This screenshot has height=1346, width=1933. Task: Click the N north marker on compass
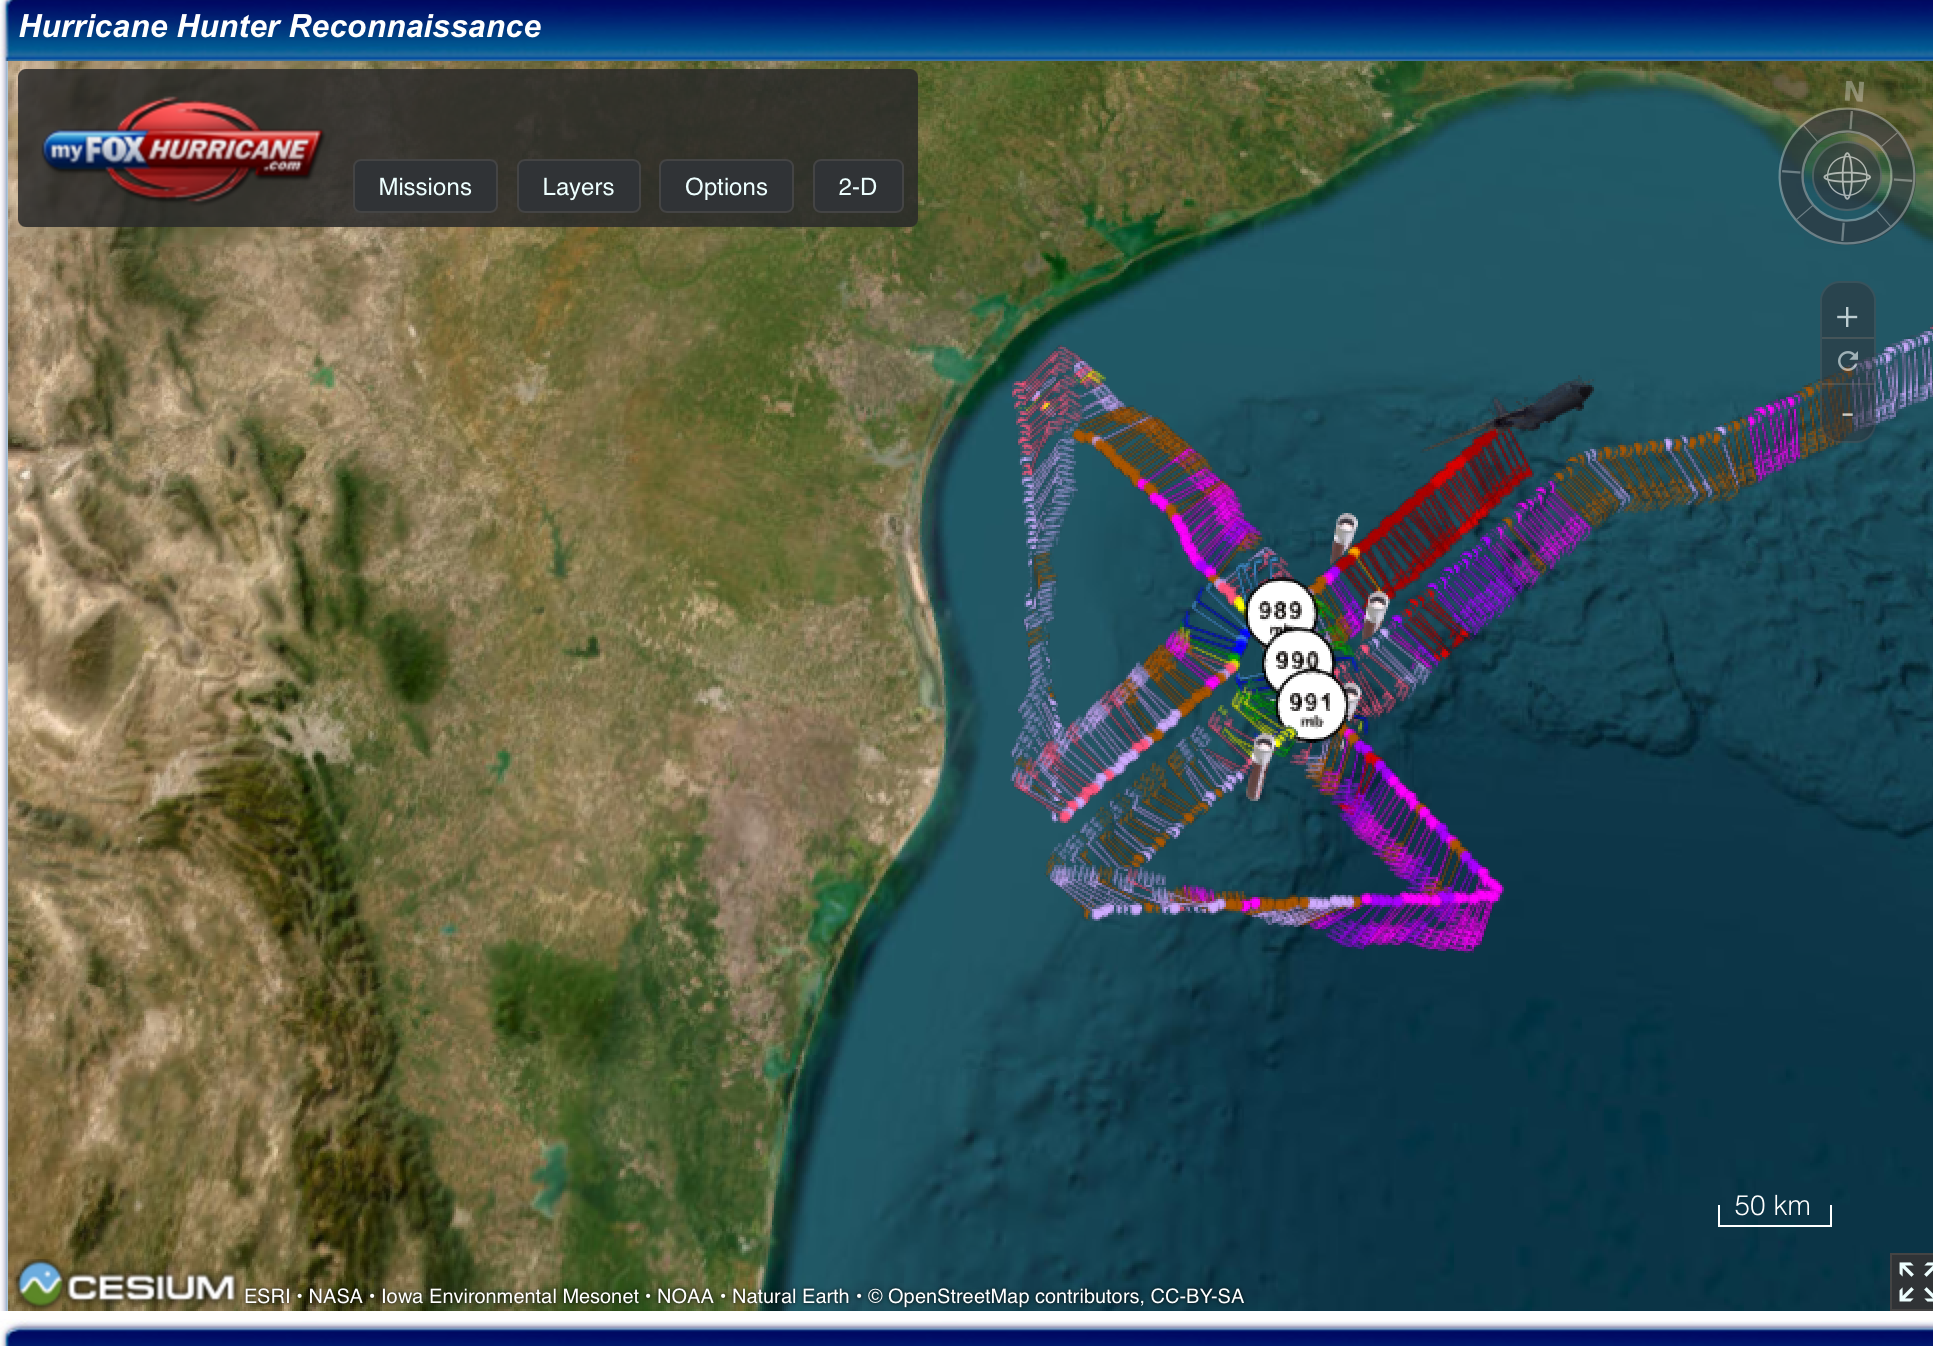pos(1853,93)
